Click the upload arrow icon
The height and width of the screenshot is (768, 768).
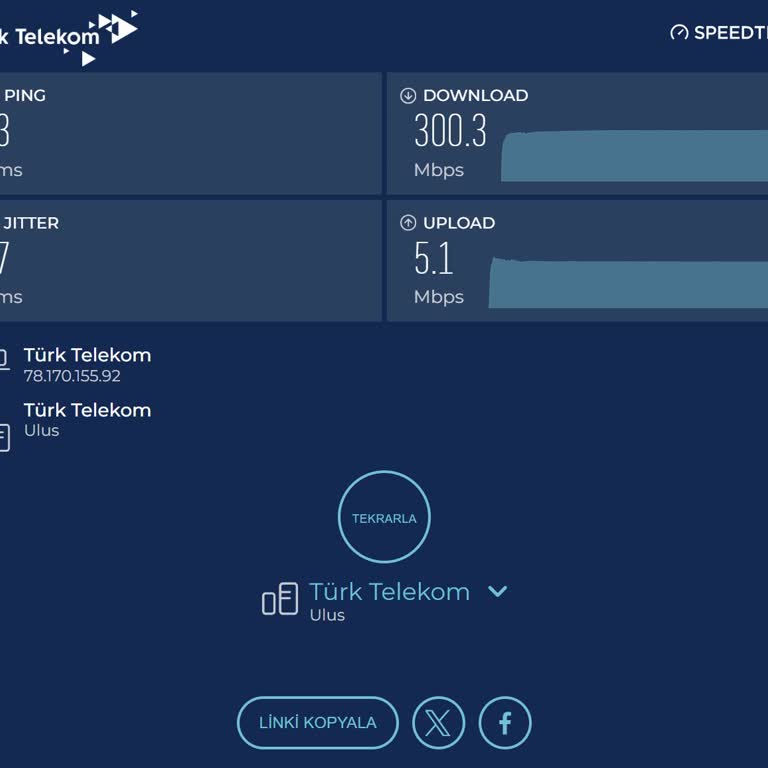pos(408,223)
